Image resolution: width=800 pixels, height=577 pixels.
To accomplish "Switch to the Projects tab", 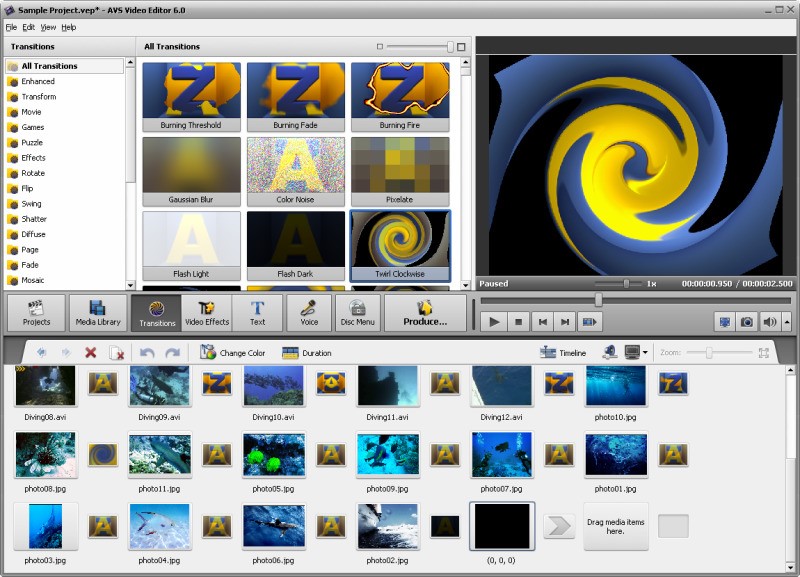I will coord(37,312).
